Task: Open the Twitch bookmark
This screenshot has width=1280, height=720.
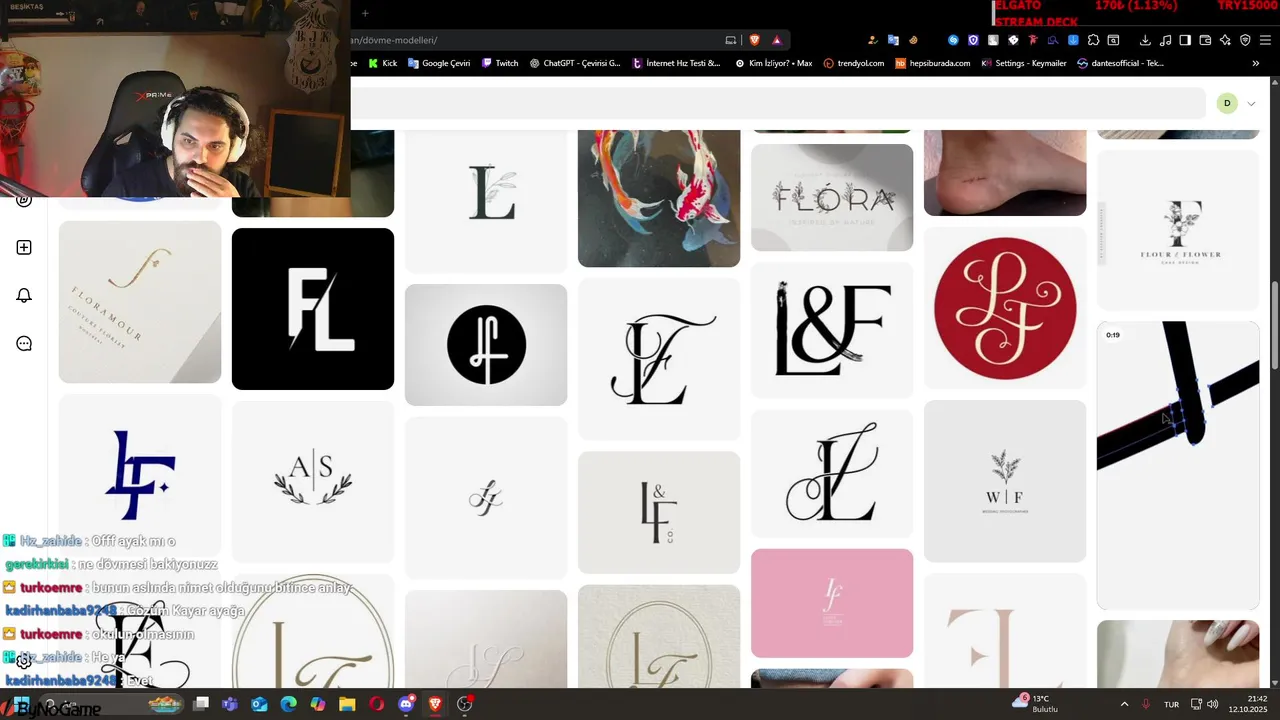Action: (x=500, y=63)
